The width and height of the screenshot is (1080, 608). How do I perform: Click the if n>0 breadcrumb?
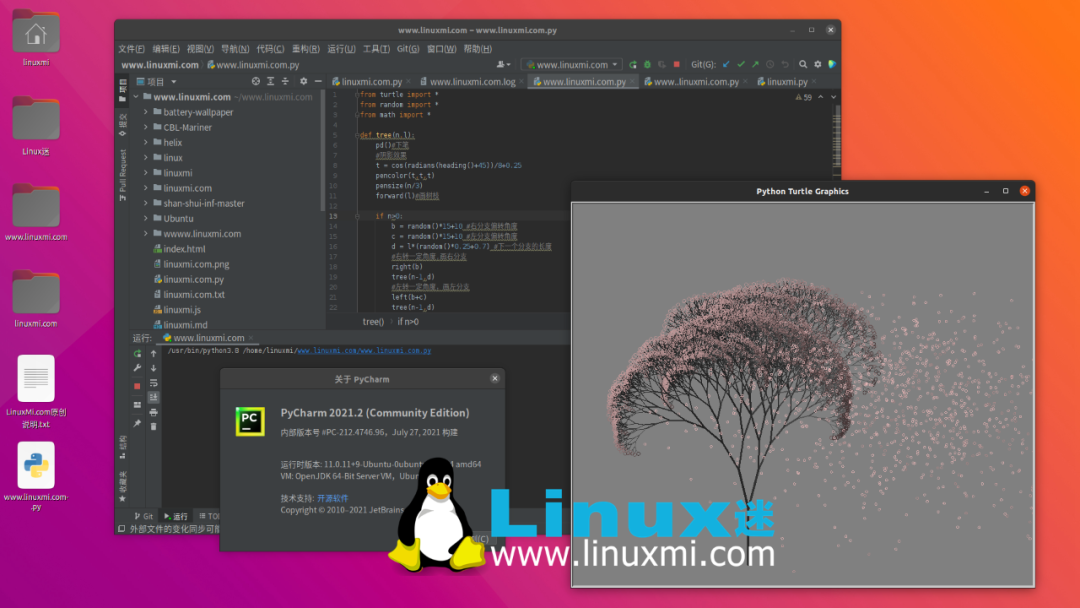408,322
